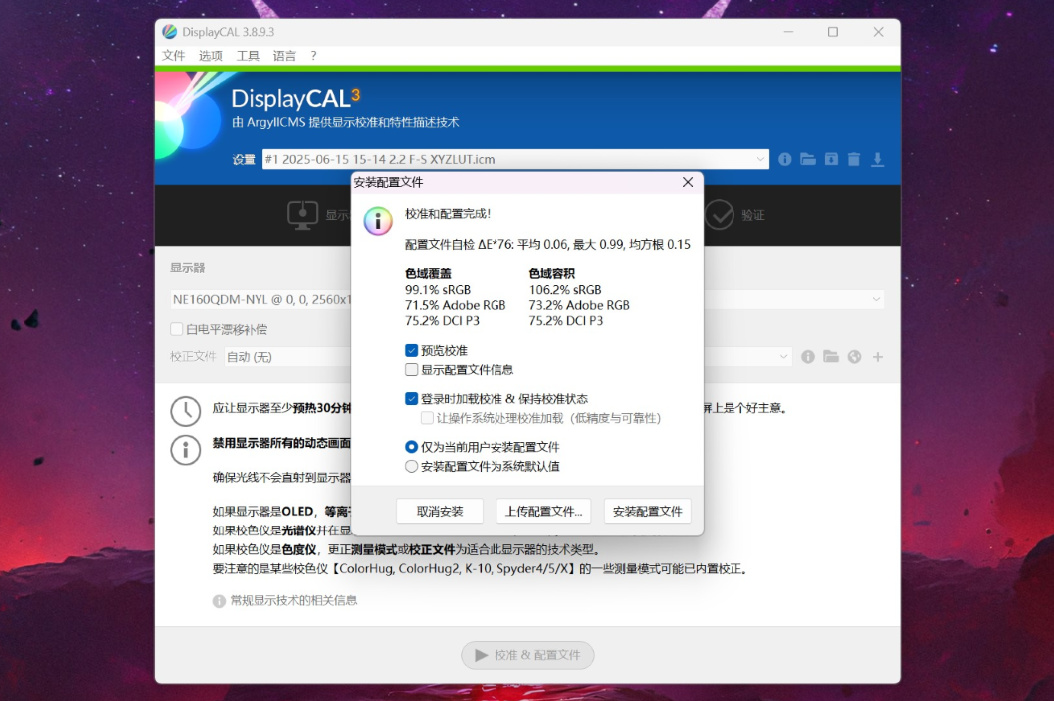Click the download install icon beside settings
The image size is (1054, 701).
877,159
